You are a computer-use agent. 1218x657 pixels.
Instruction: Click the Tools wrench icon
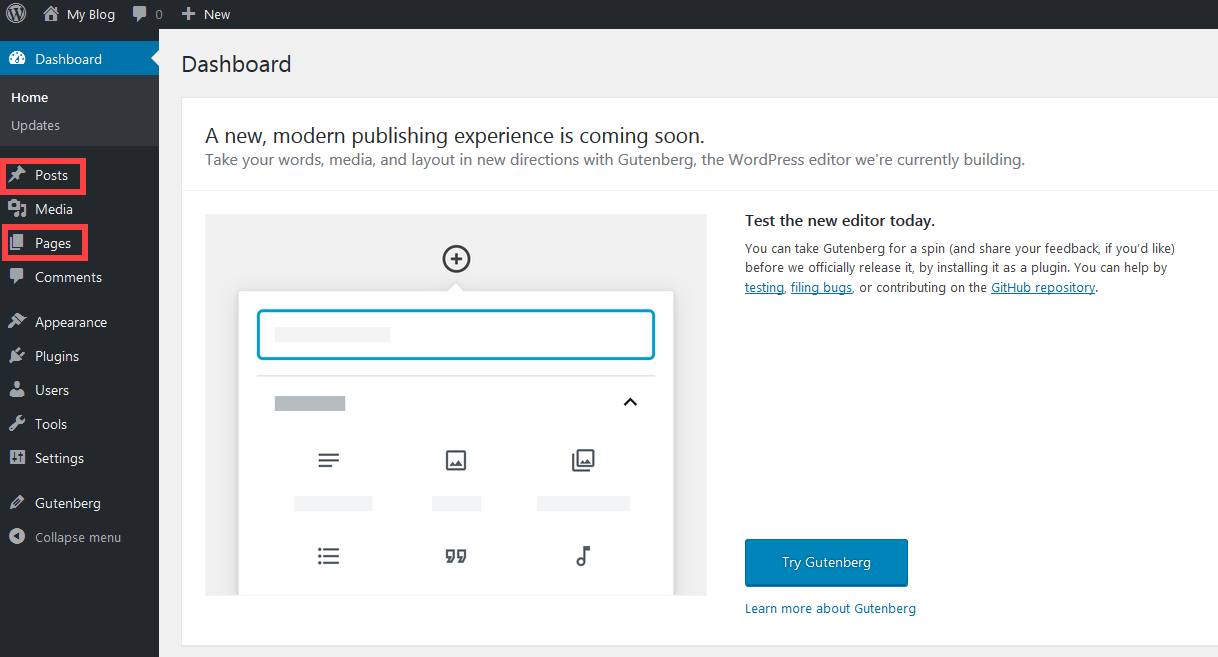point(17,424)
